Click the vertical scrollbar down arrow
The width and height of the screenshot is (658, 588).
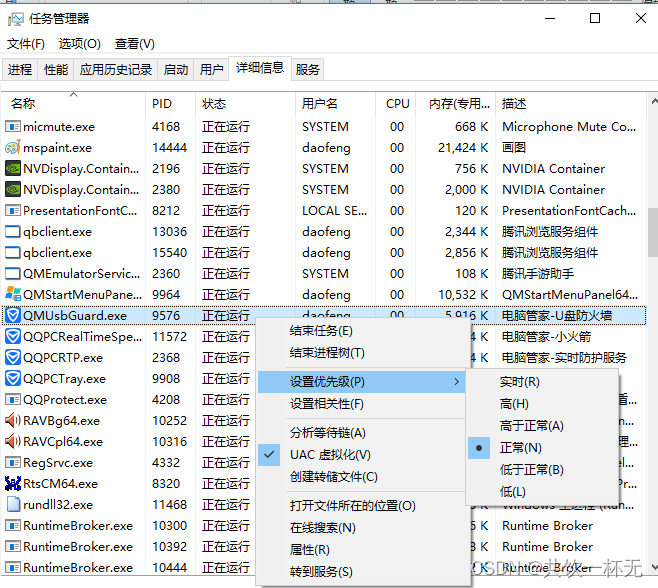click(654, 567)
